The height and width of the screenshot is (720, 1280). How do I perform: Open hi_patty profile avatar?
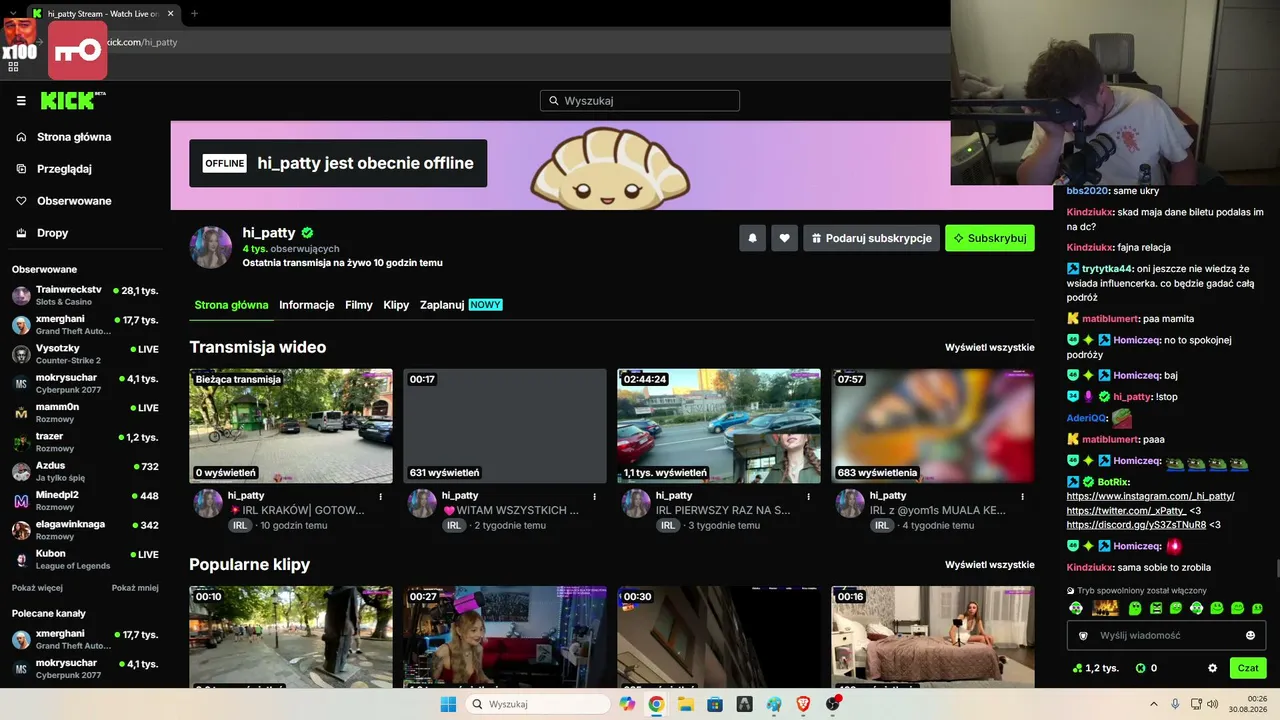pos(211,246)
